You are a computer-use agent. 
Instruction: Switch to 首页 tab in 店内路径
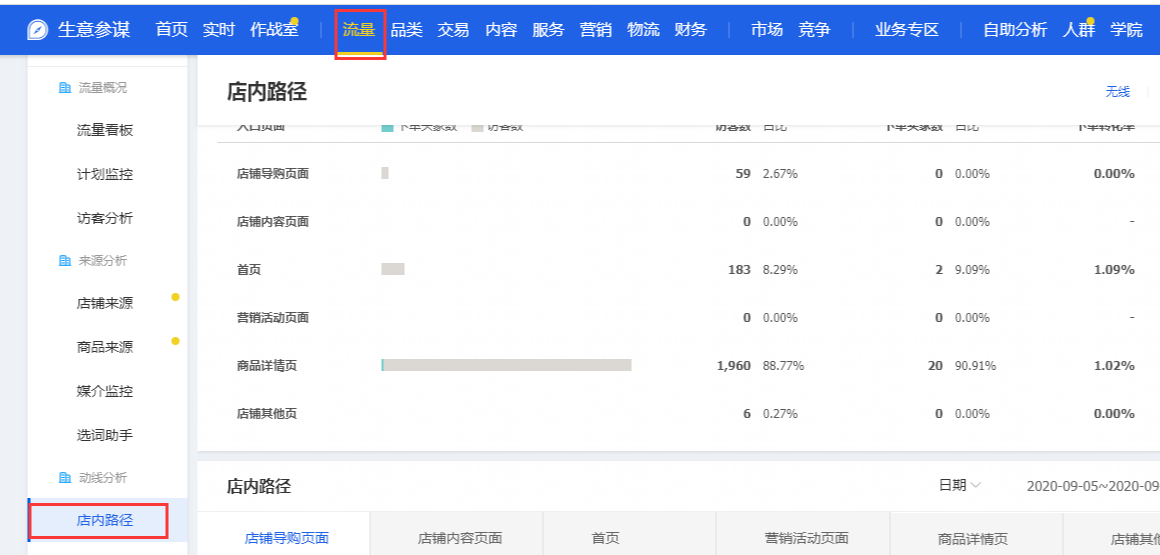coord(605,538)
